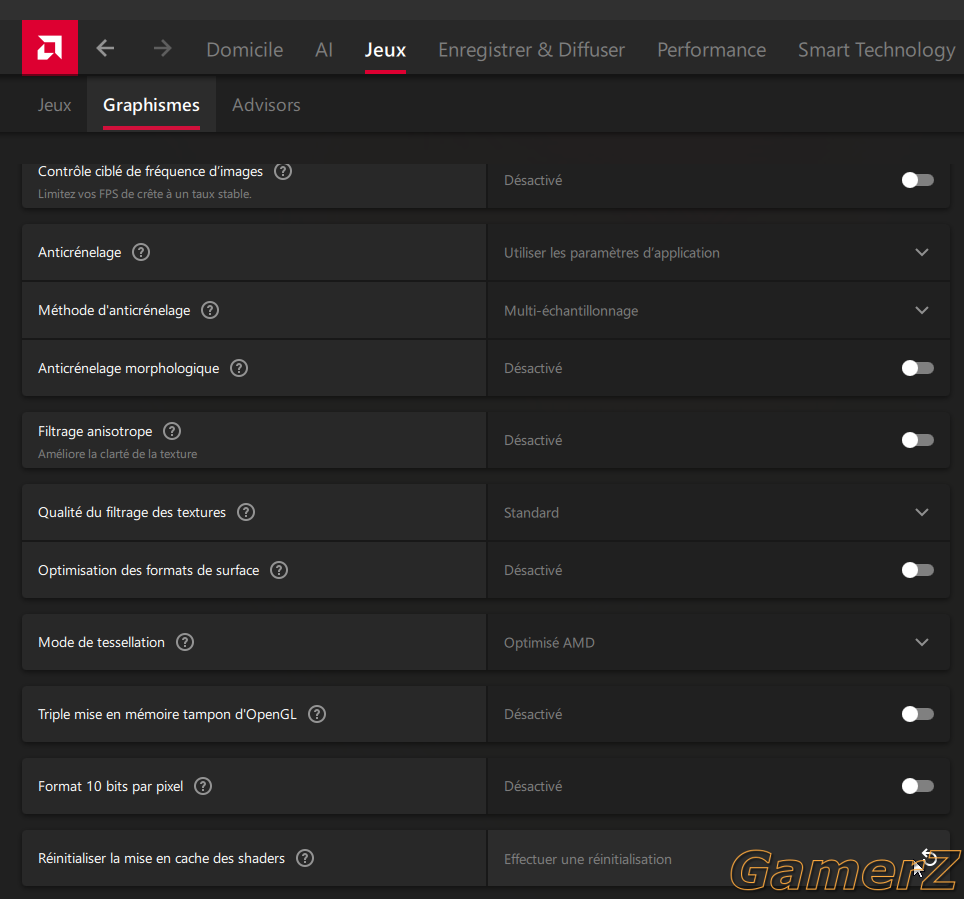The width and height of the screenshot is (964, 899).
Task: Open the Advisors sub-tab
Action: tap(266, 105)
